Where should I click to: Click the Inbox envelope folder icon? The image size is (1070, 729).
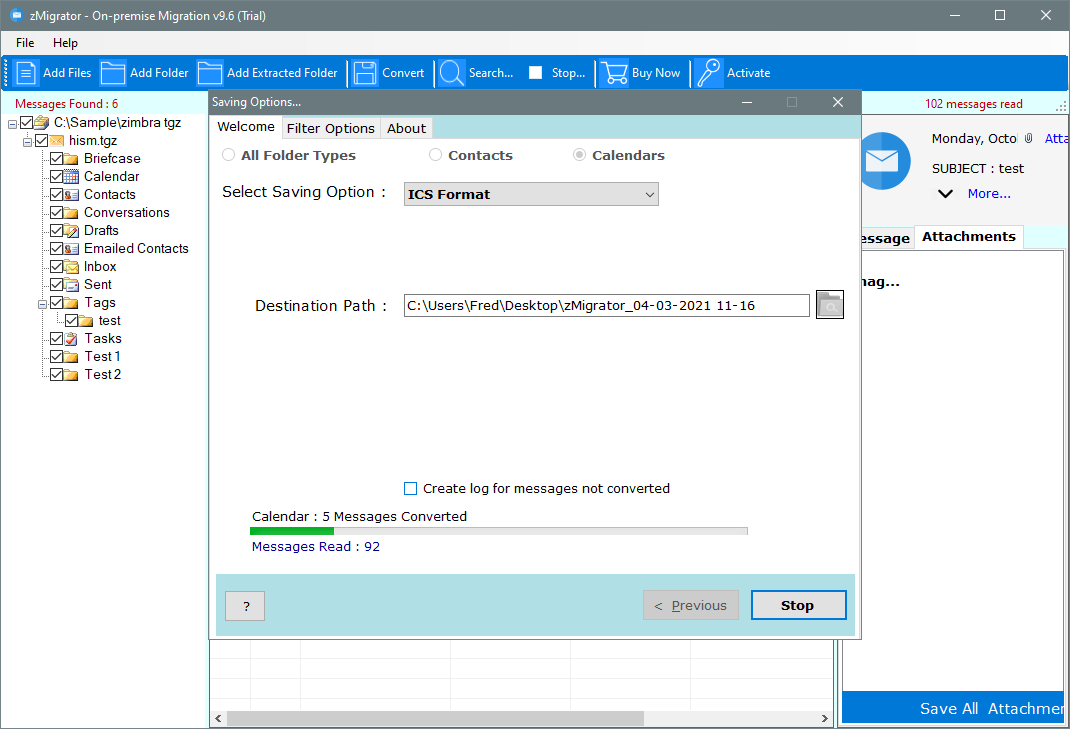(x=71, y=267)
